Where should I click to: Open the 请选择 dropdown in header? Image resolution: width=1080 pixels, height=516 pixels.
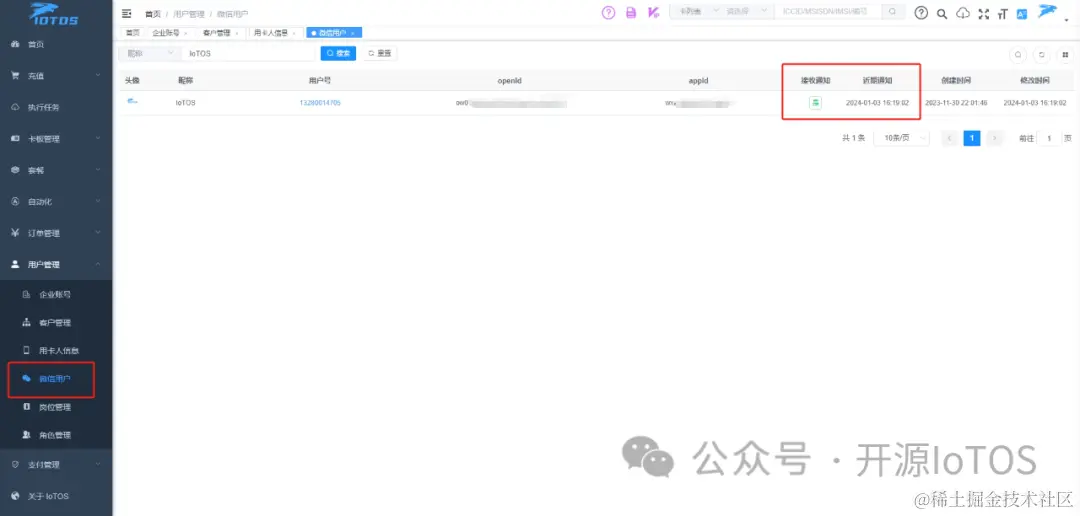click(747, 12)
